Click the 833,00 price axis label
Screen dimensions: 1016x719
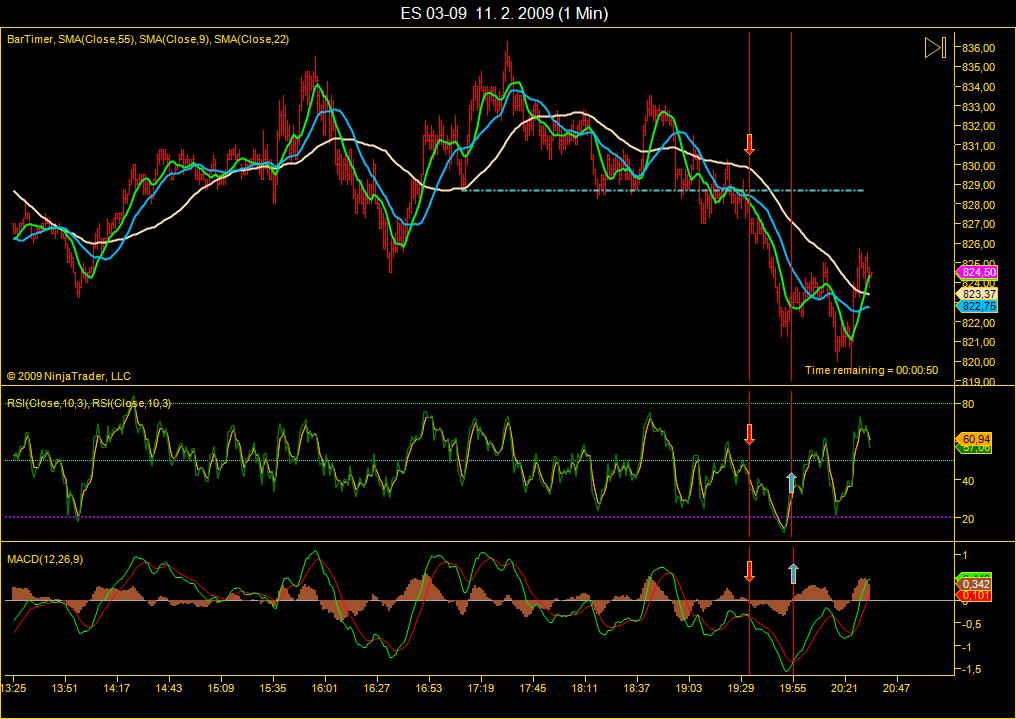[x=978, y=107]
